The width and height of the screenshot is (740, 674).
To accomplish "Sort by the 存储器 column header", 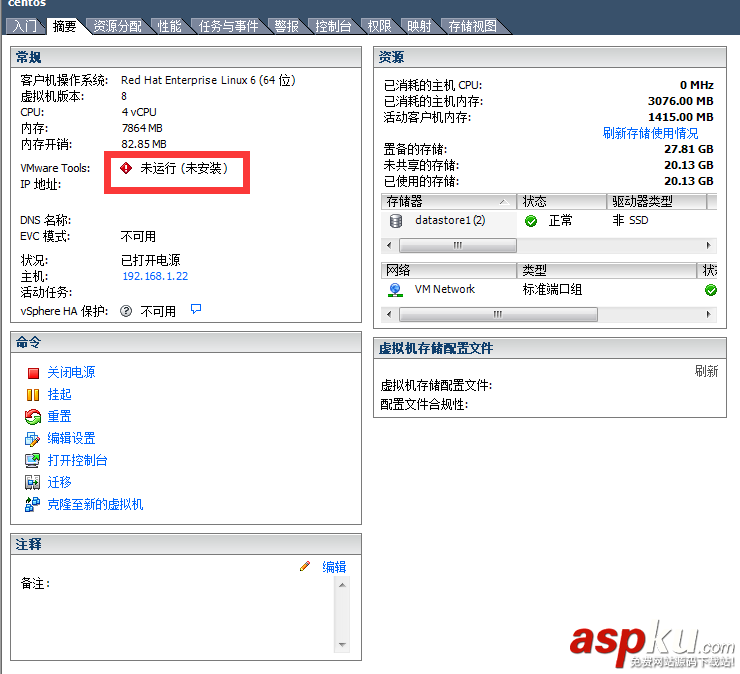I will (448, 202).
